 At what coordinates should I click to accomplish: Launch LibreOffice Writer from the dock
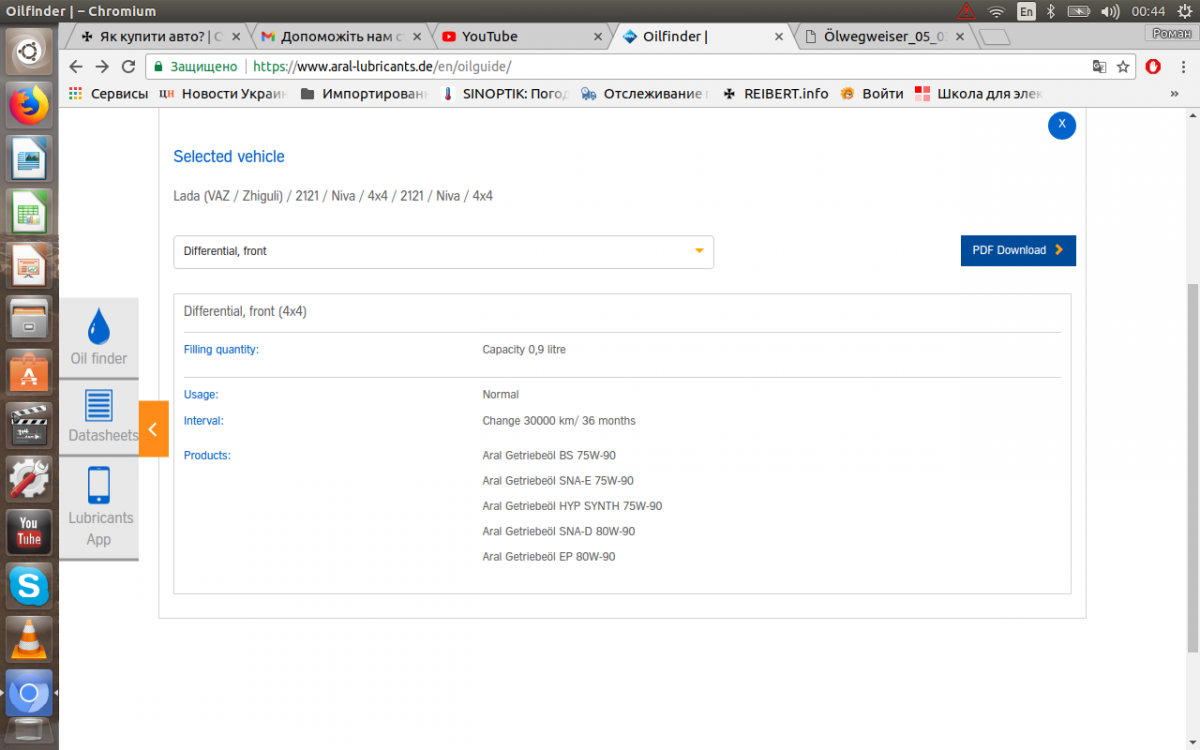pyautogui.click(x=29, y=159)
